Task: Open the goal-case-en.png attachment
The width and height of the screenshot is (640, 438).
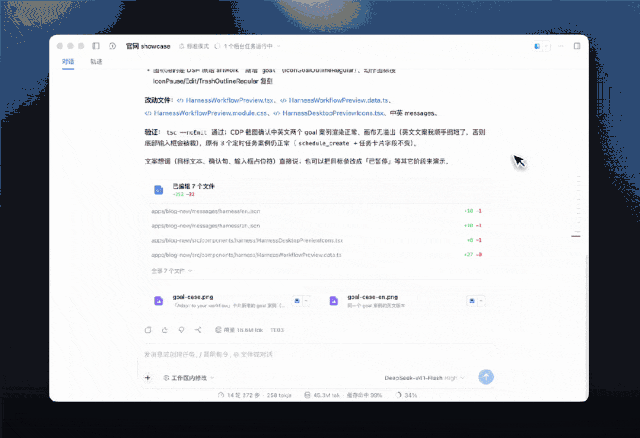Action: tap(373, 301)
